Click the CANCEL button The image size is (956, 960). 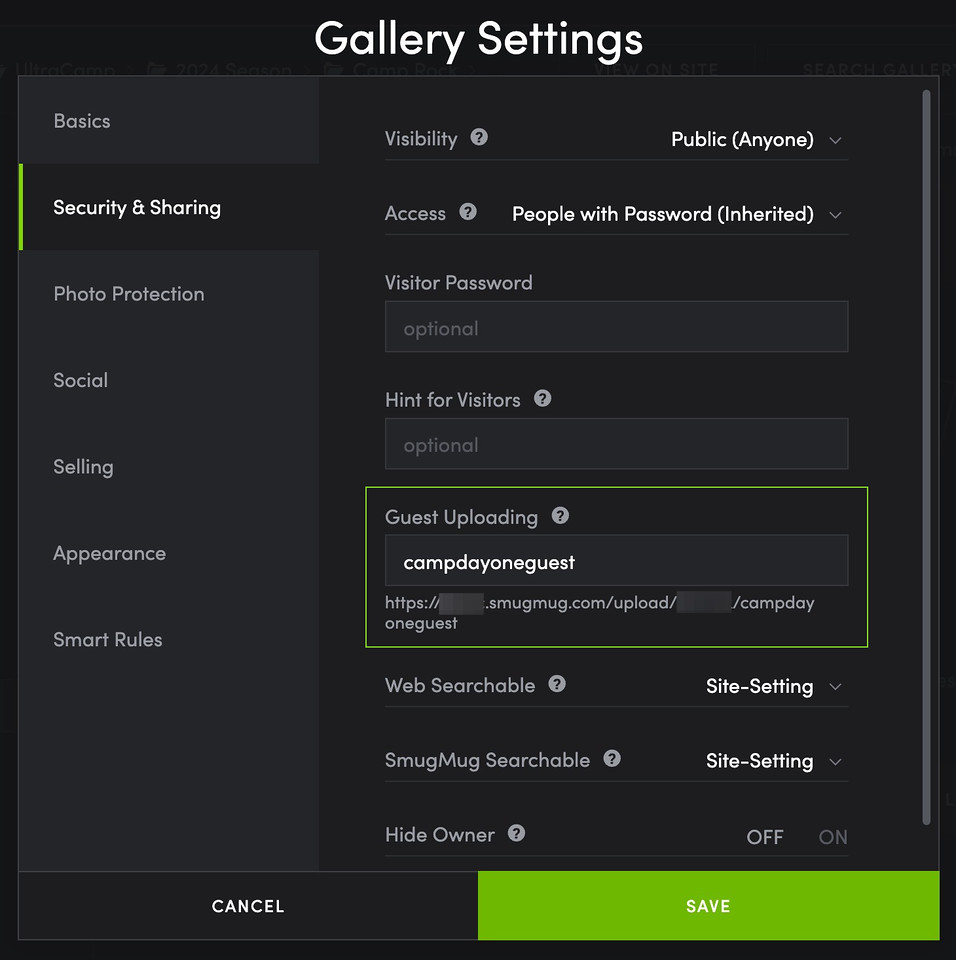click(x=248, y=906)
